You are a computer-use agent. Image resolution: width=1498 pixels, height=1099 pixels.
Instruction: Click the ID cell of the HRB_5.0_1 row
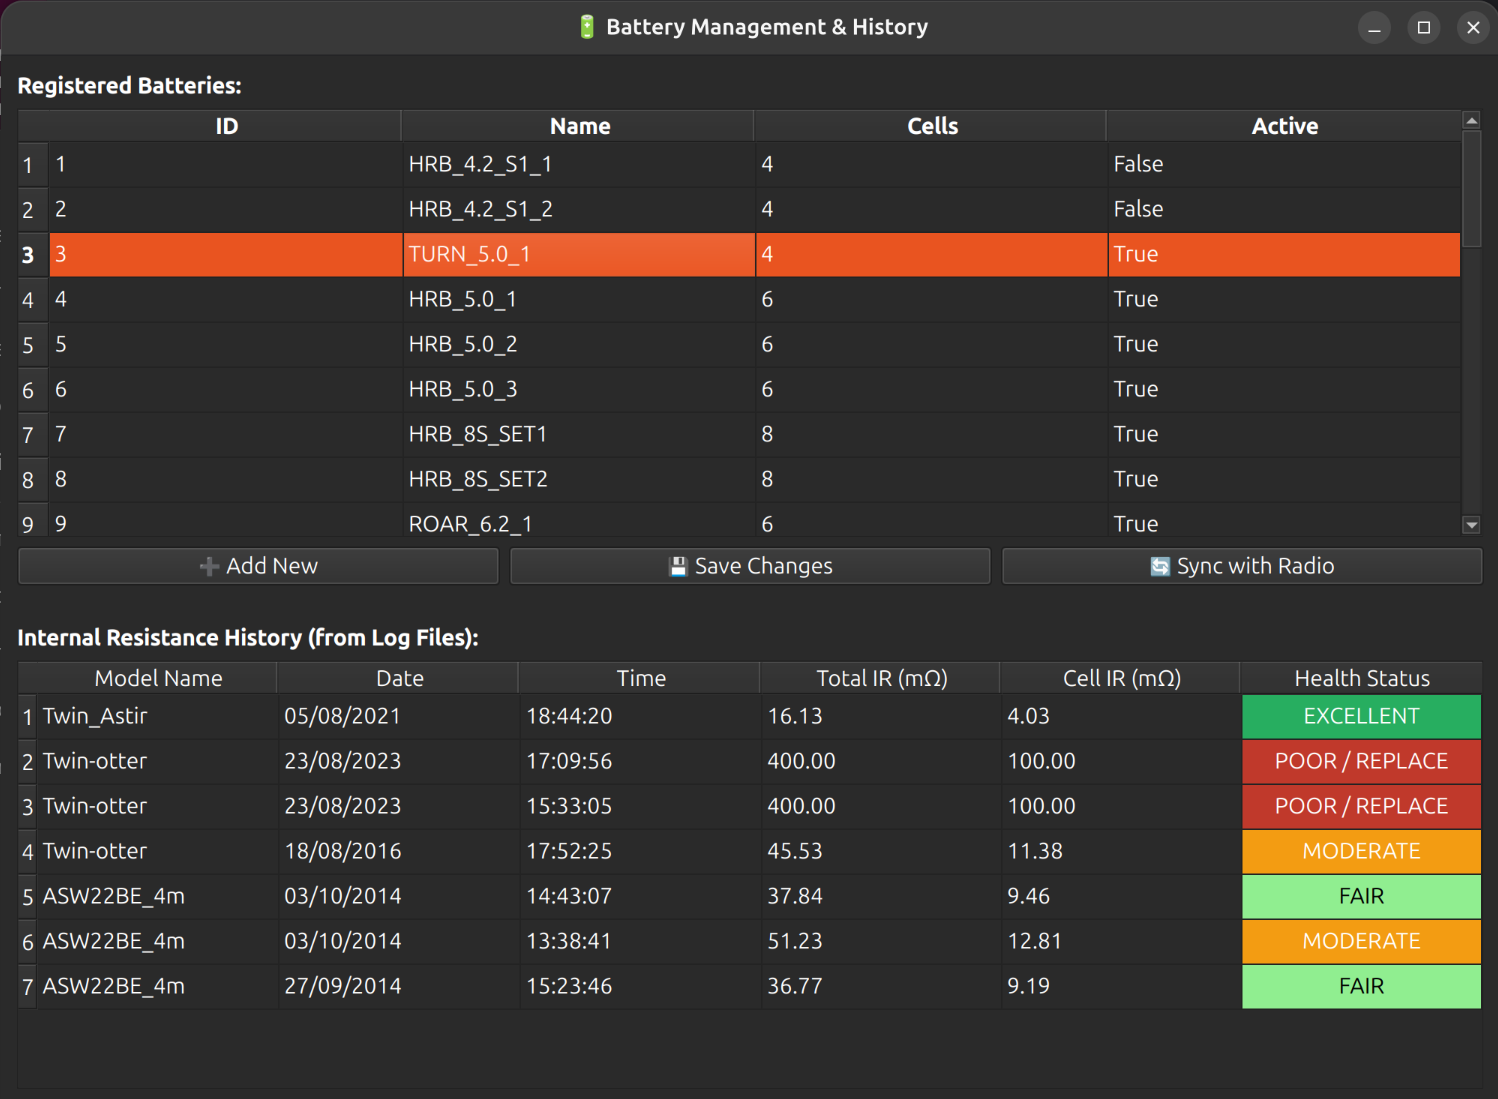click(x=226, y=299)
